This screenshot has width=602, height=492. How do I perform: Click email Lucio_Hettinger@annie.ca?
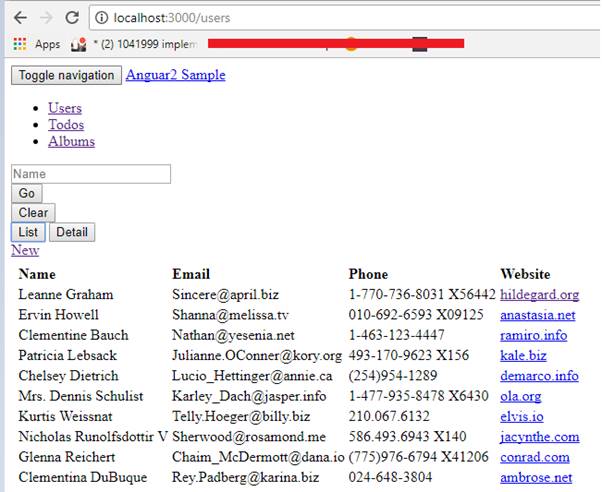(252, 376)
